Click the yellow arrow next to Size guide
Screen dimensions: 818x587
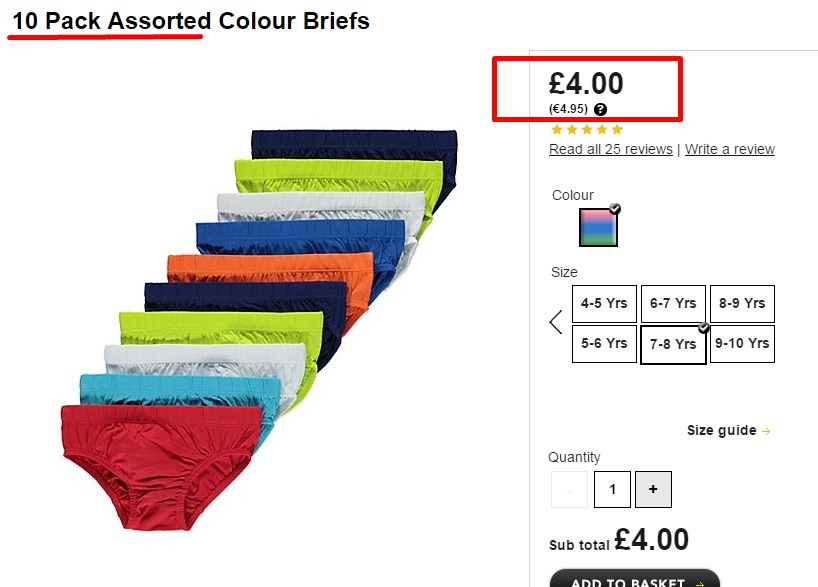pyautogui.click(x=766, y=431)
